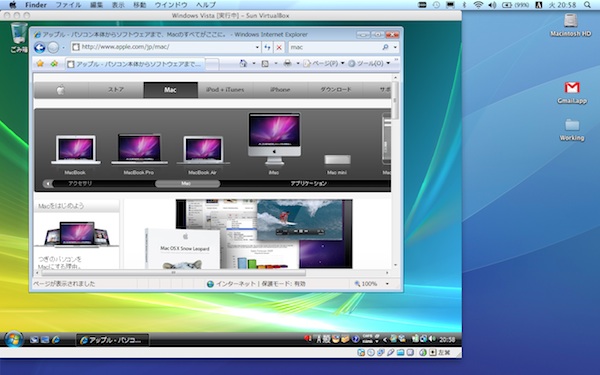Viewport: 600px width, 375px height.
Task: Expand the Print button dropdown arrow
Action: pyautogui.click(x=298, y=64)
